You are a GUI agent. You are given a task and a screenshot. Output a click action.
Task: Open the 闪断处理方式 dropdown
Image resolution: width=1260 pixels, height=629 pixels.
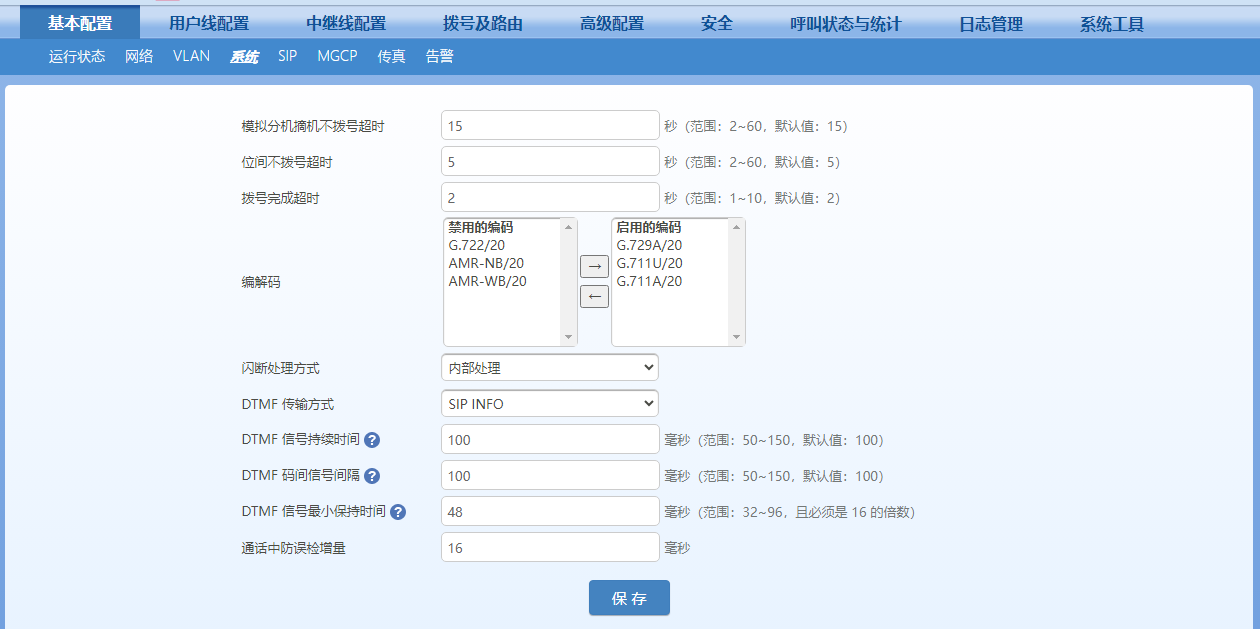(549, 367)
